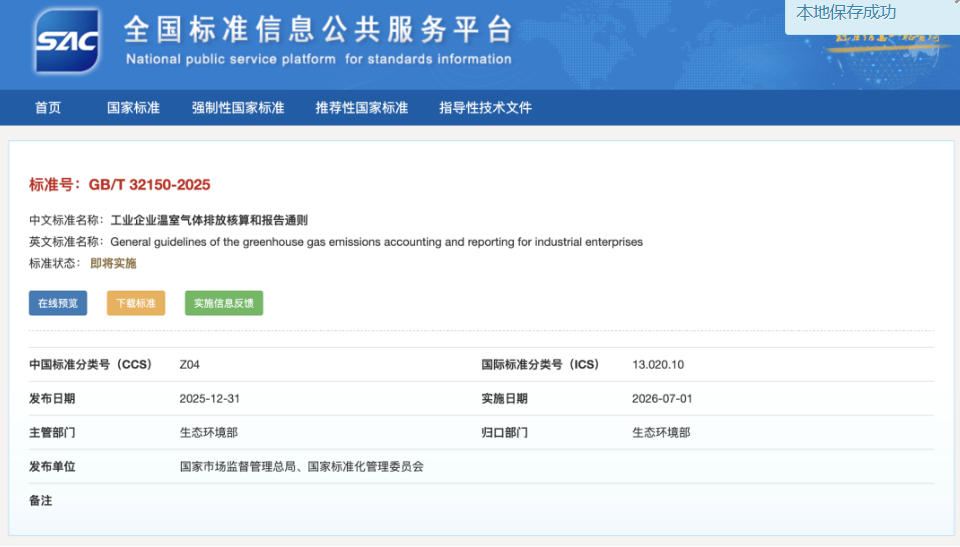Switch to 指导性技术文件 in the navigation bar
This screenshot has width=960, height=547.
[x=485, y=108]
